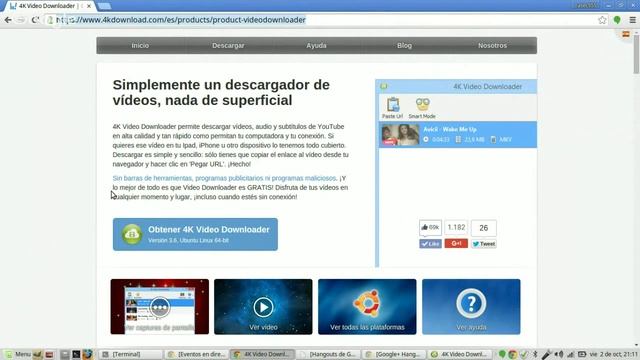Viewport: 640px width, 360px height.
Task: Click the clock showing 'vie 2 de oct, 21:11'
Action: pos(613,354)
